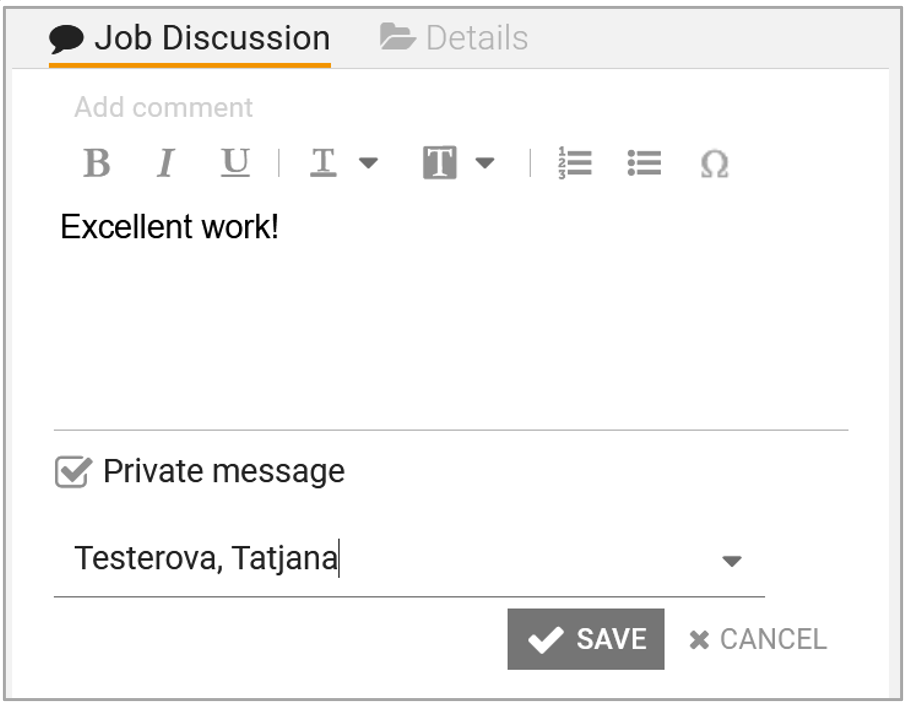Uncheck the Private message checkbox
The image size is (904, 702).
73,472
